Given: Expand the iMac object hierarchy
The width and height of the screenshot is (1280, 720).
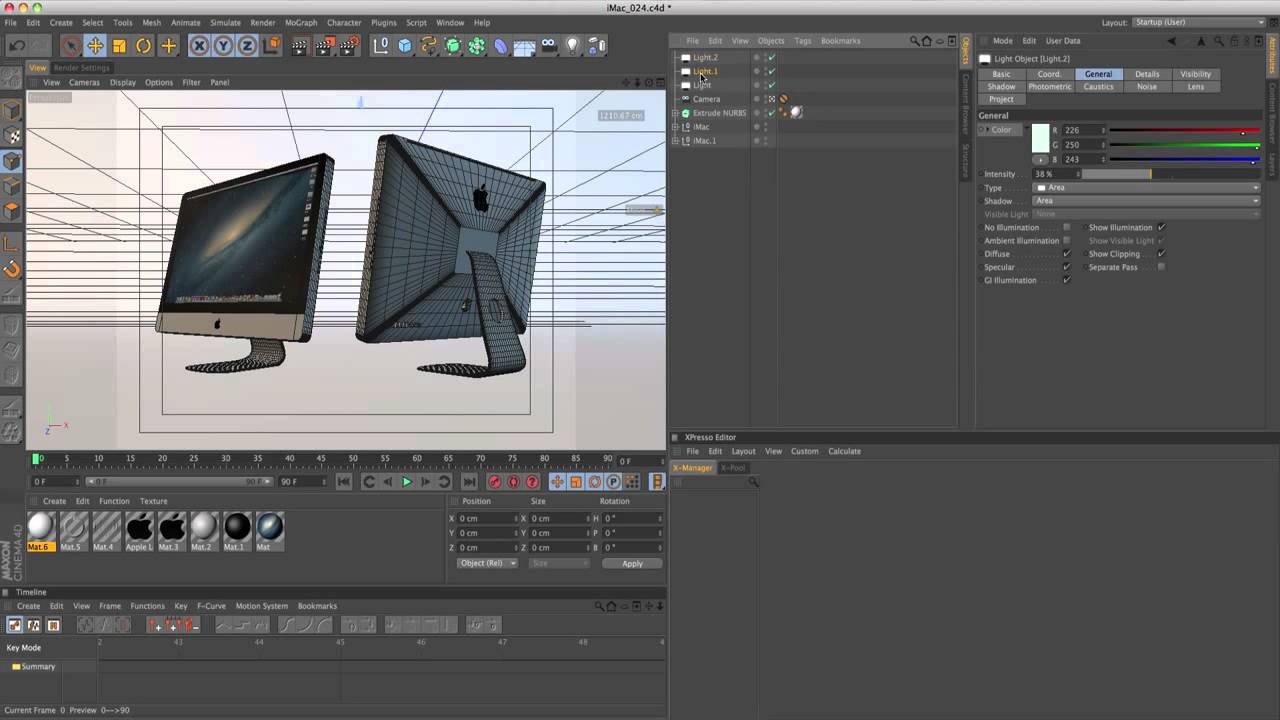Looking at the screenshot, I should [x=676, y=127].
